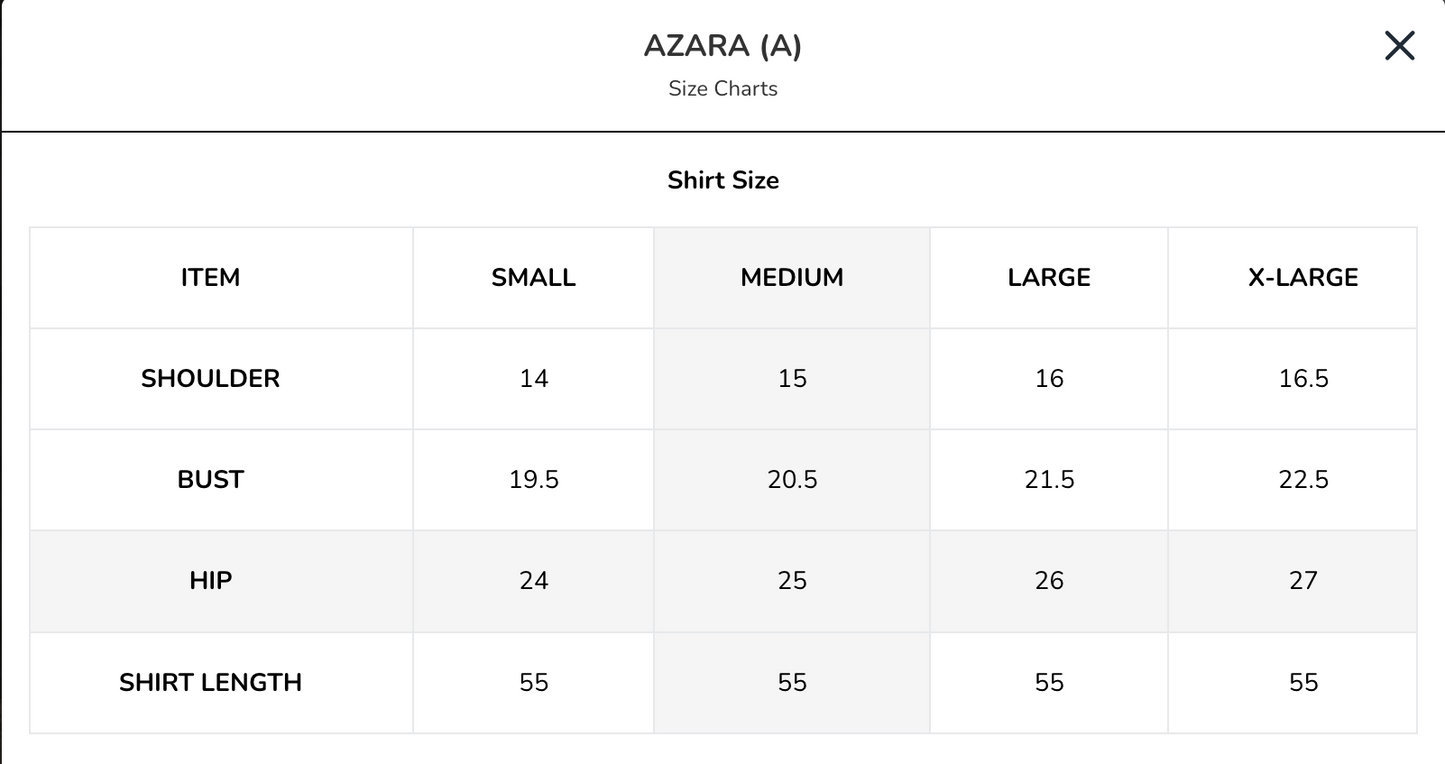Screen dimensions: 1445x764
Task: Click the ITEM header cell
Action: [x=210, y=277]
